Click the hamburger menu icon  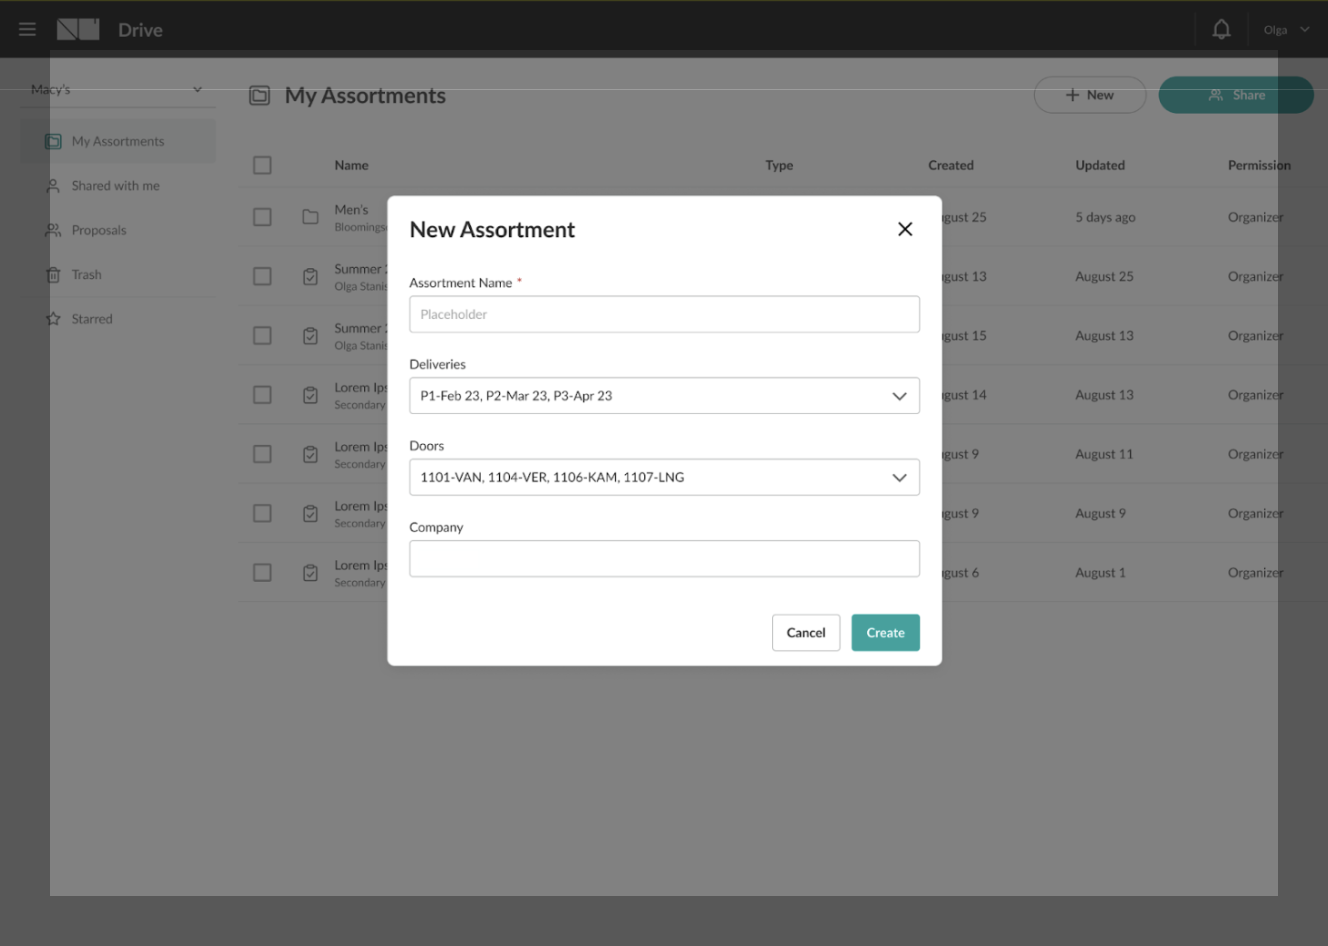[x=26, y=28]
